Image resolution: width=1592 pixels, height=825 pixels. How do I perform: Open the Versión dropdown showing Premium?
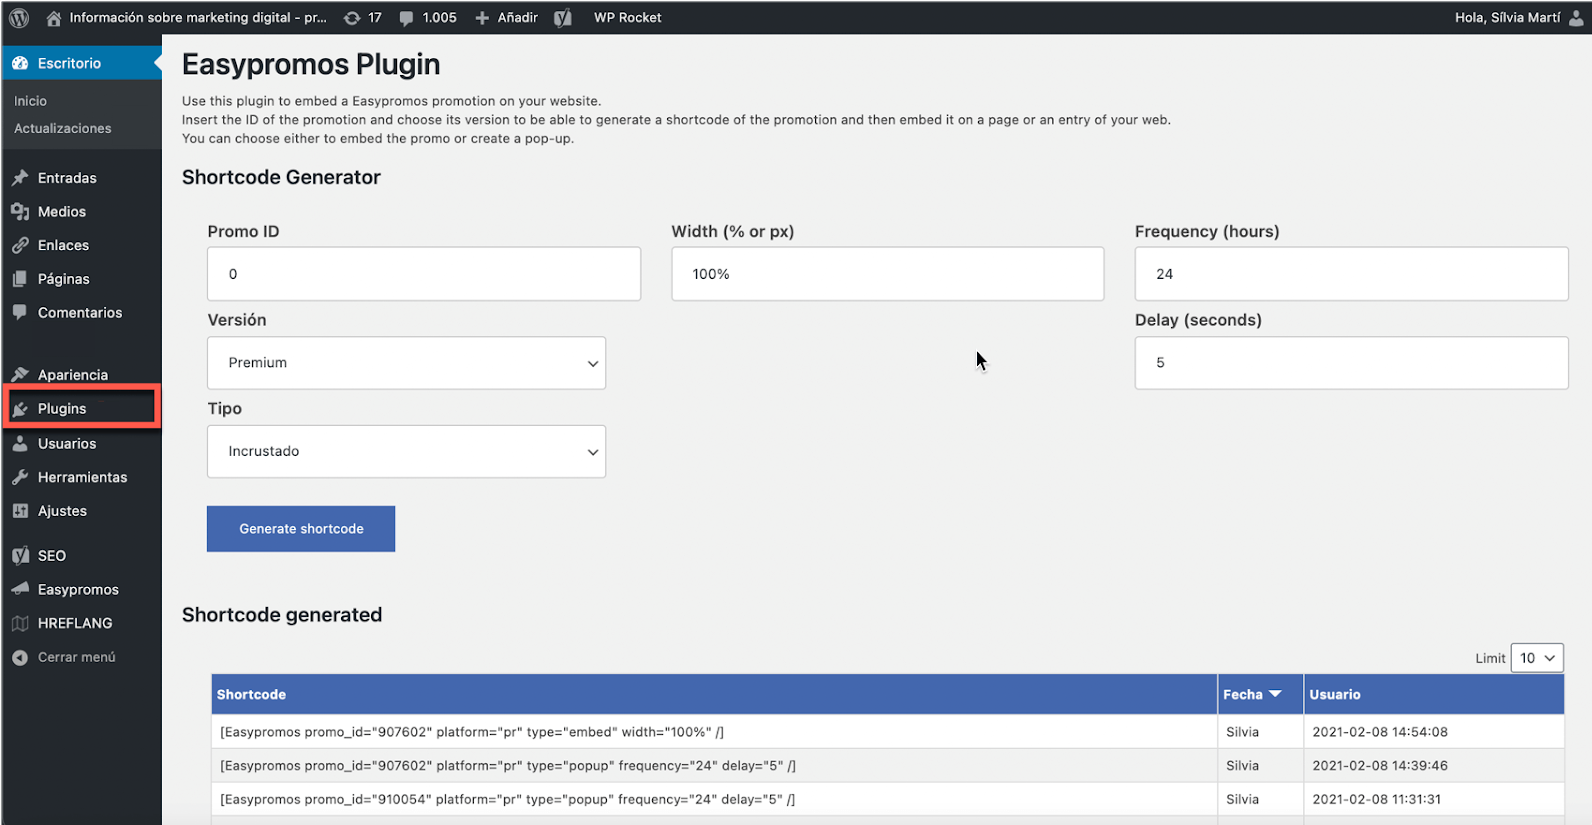tap(406, 363)
